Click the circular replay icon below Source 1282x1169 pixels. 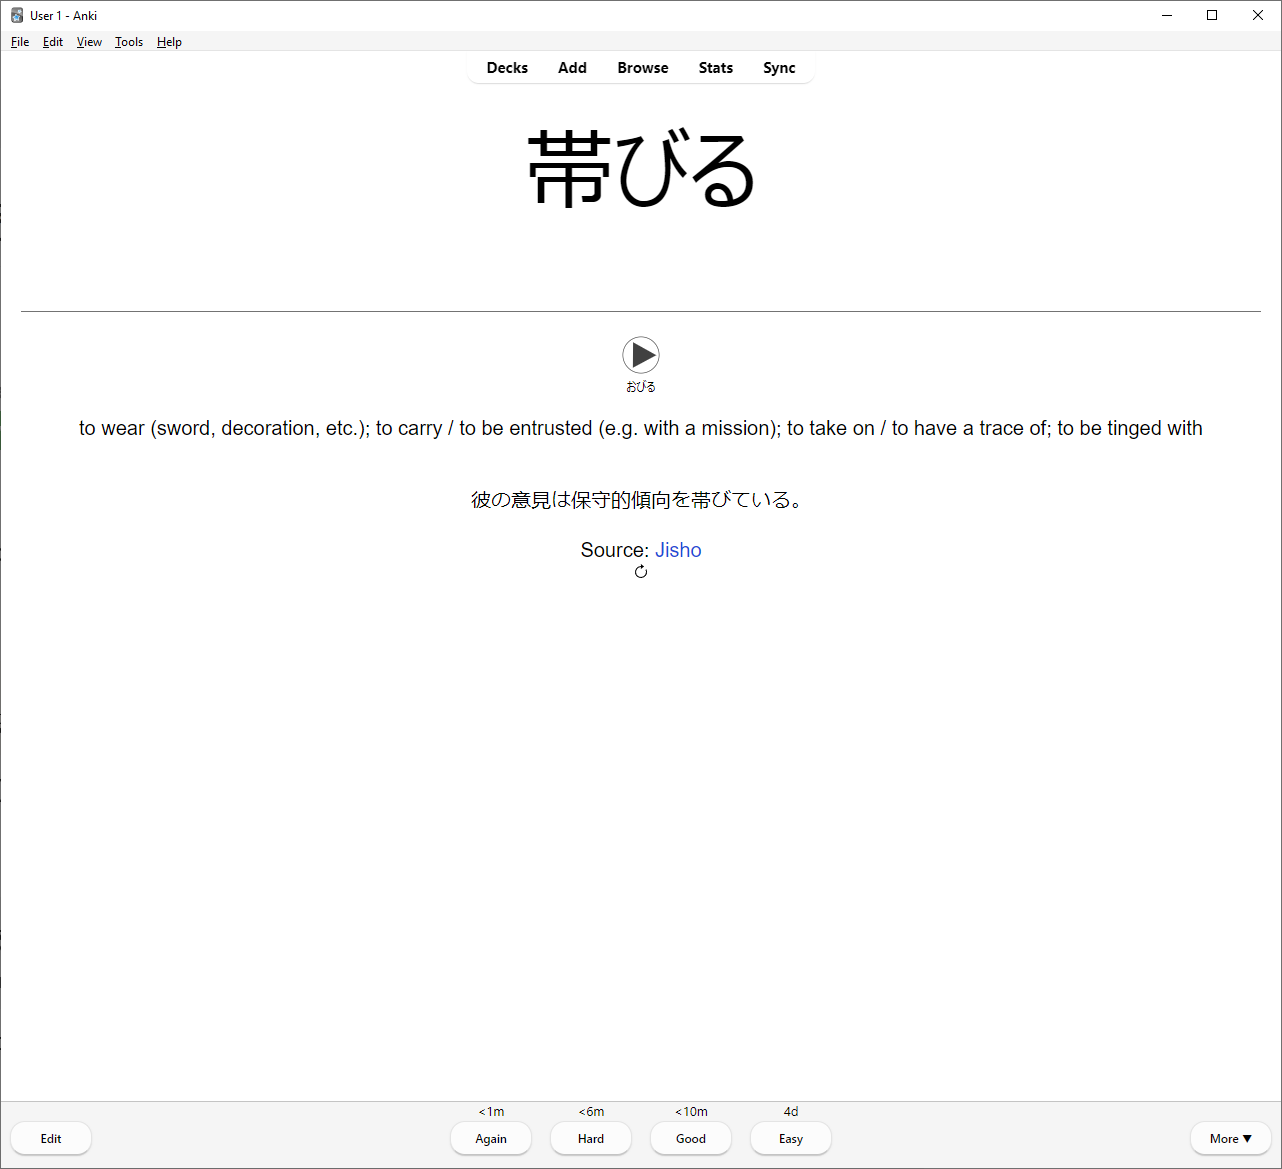pyautogui.click(x=641, y=572)
